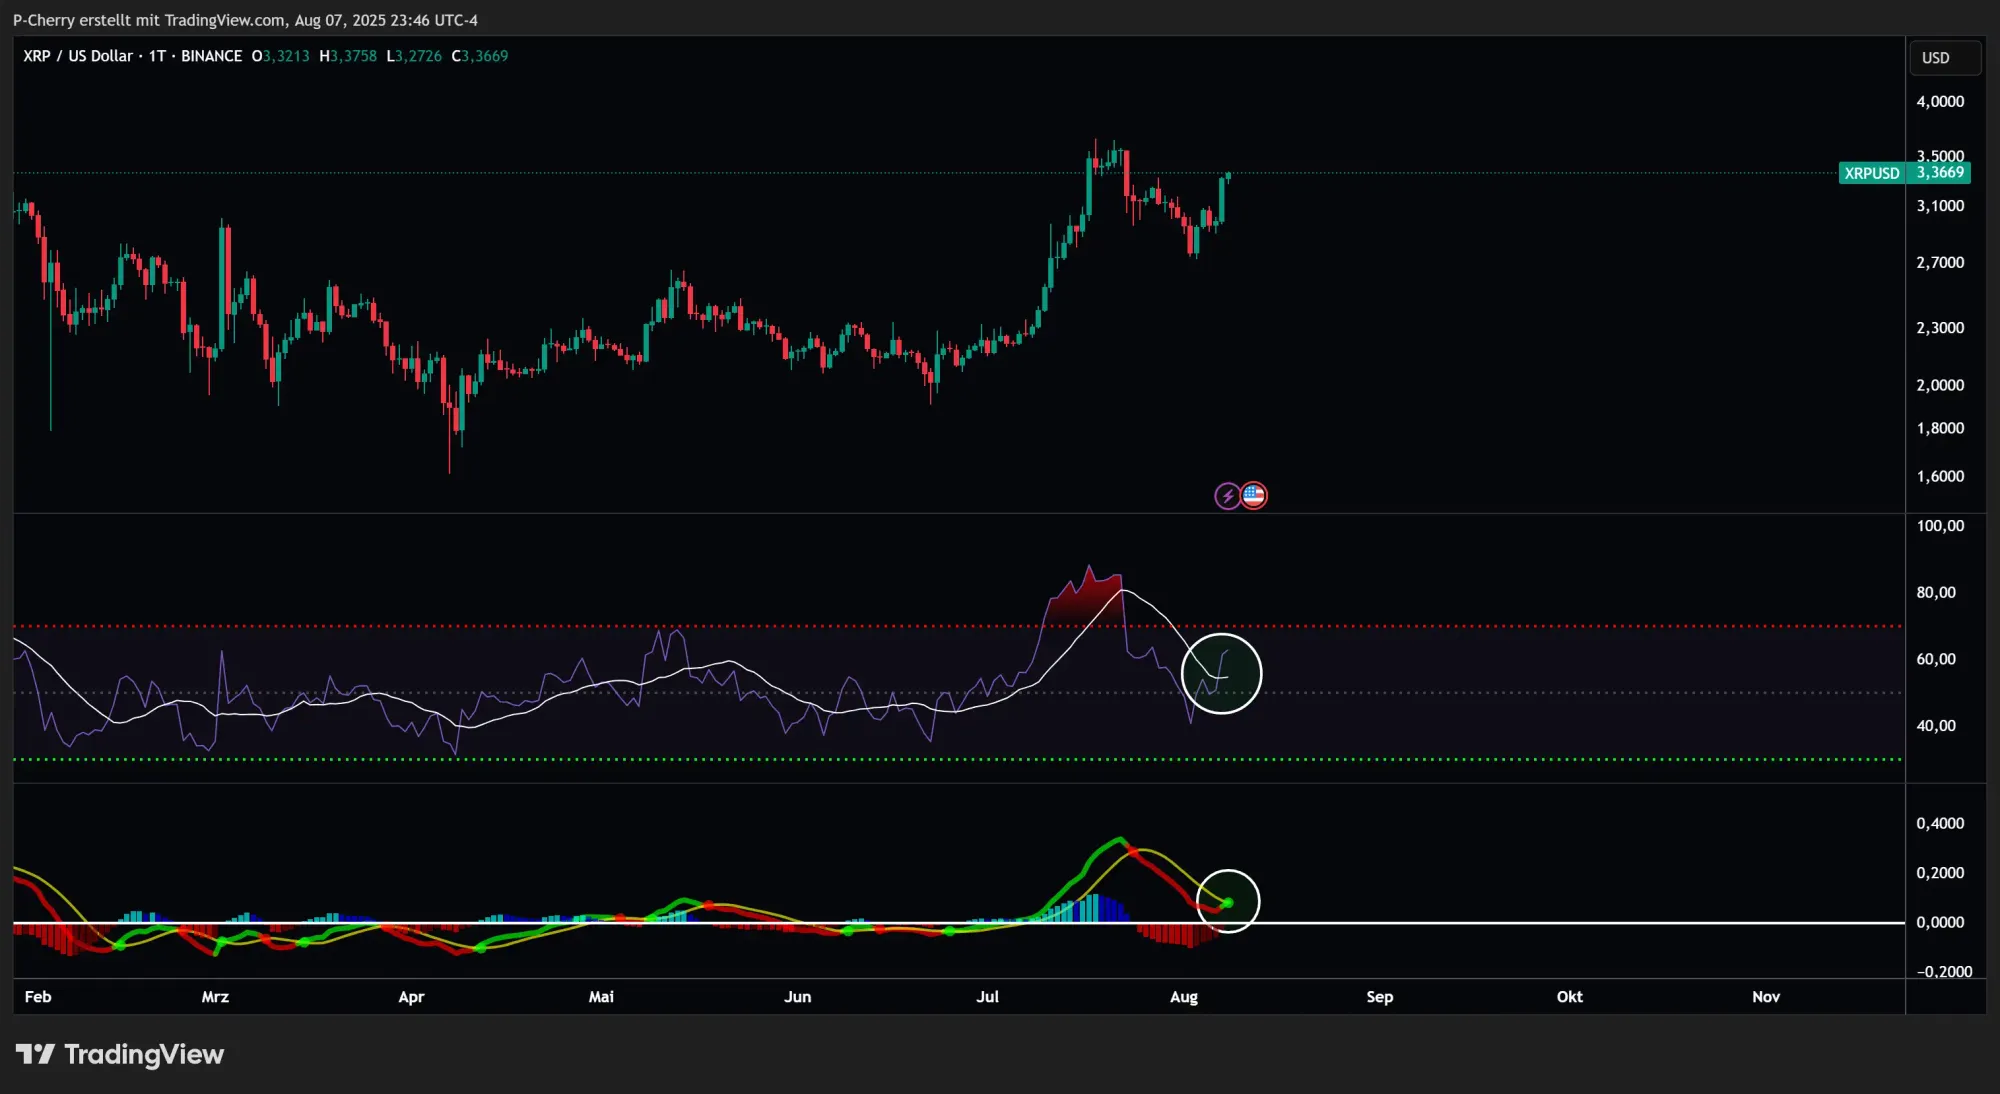Click the MACD 0,2000 scale label
2000x1094 pixels.
pos(1940,873)
